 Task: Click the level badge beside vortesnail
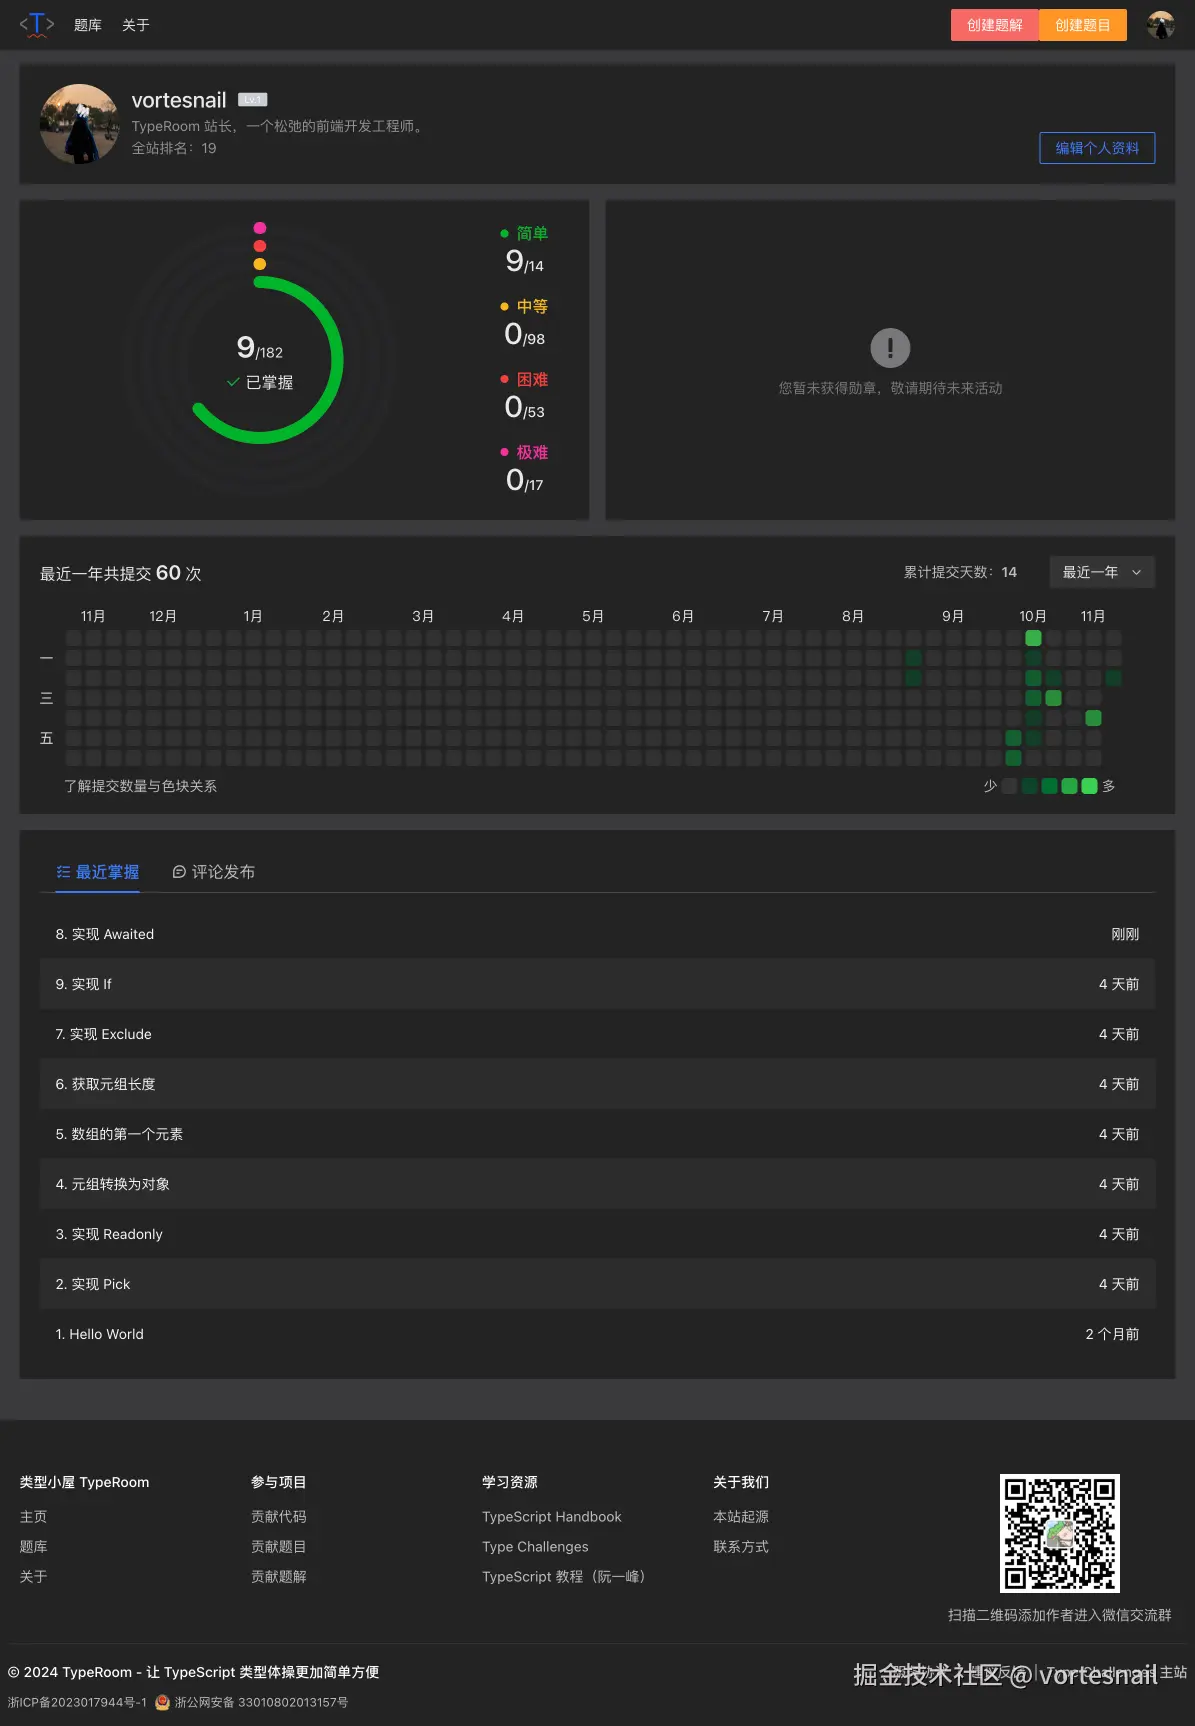[x=252, y=100]
